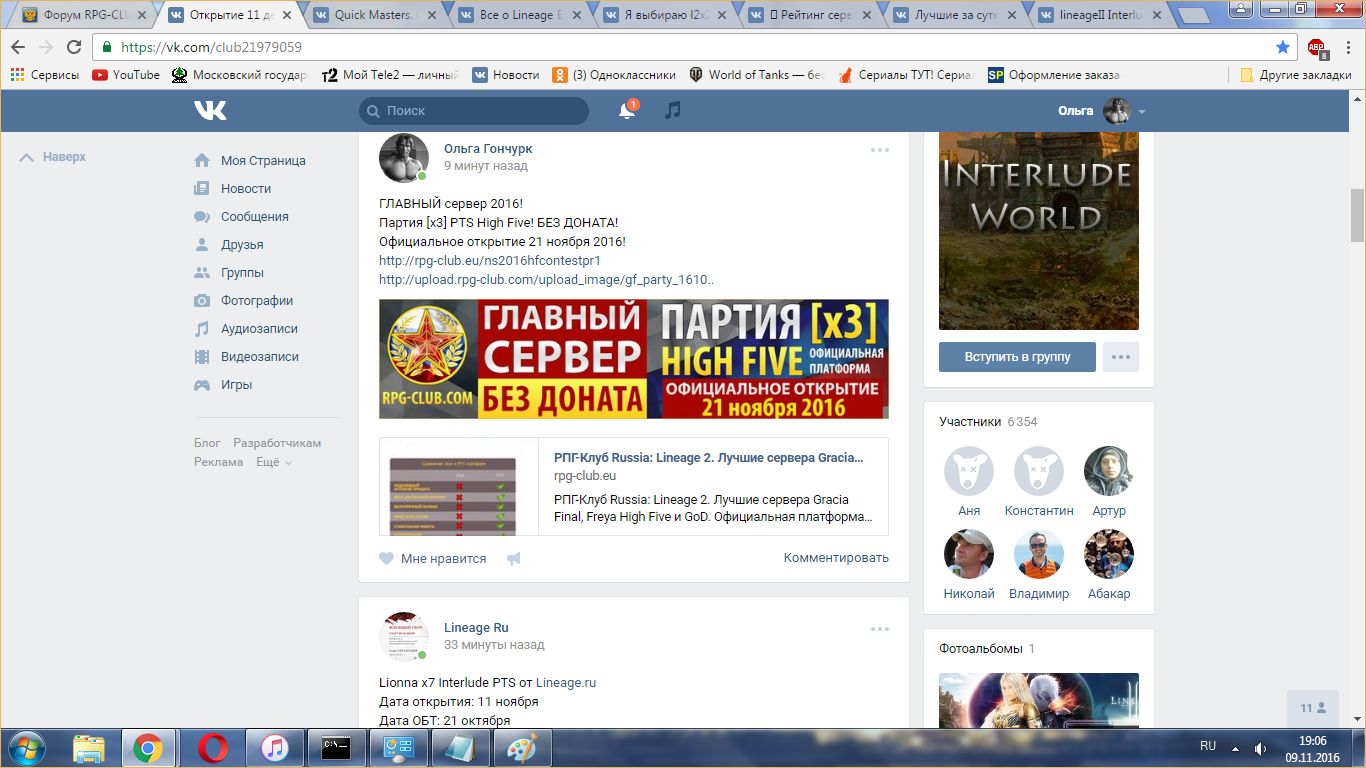The image size is (1366, 768).
Task: Open group actions three-dots menu button
Action: (1121, 357)
